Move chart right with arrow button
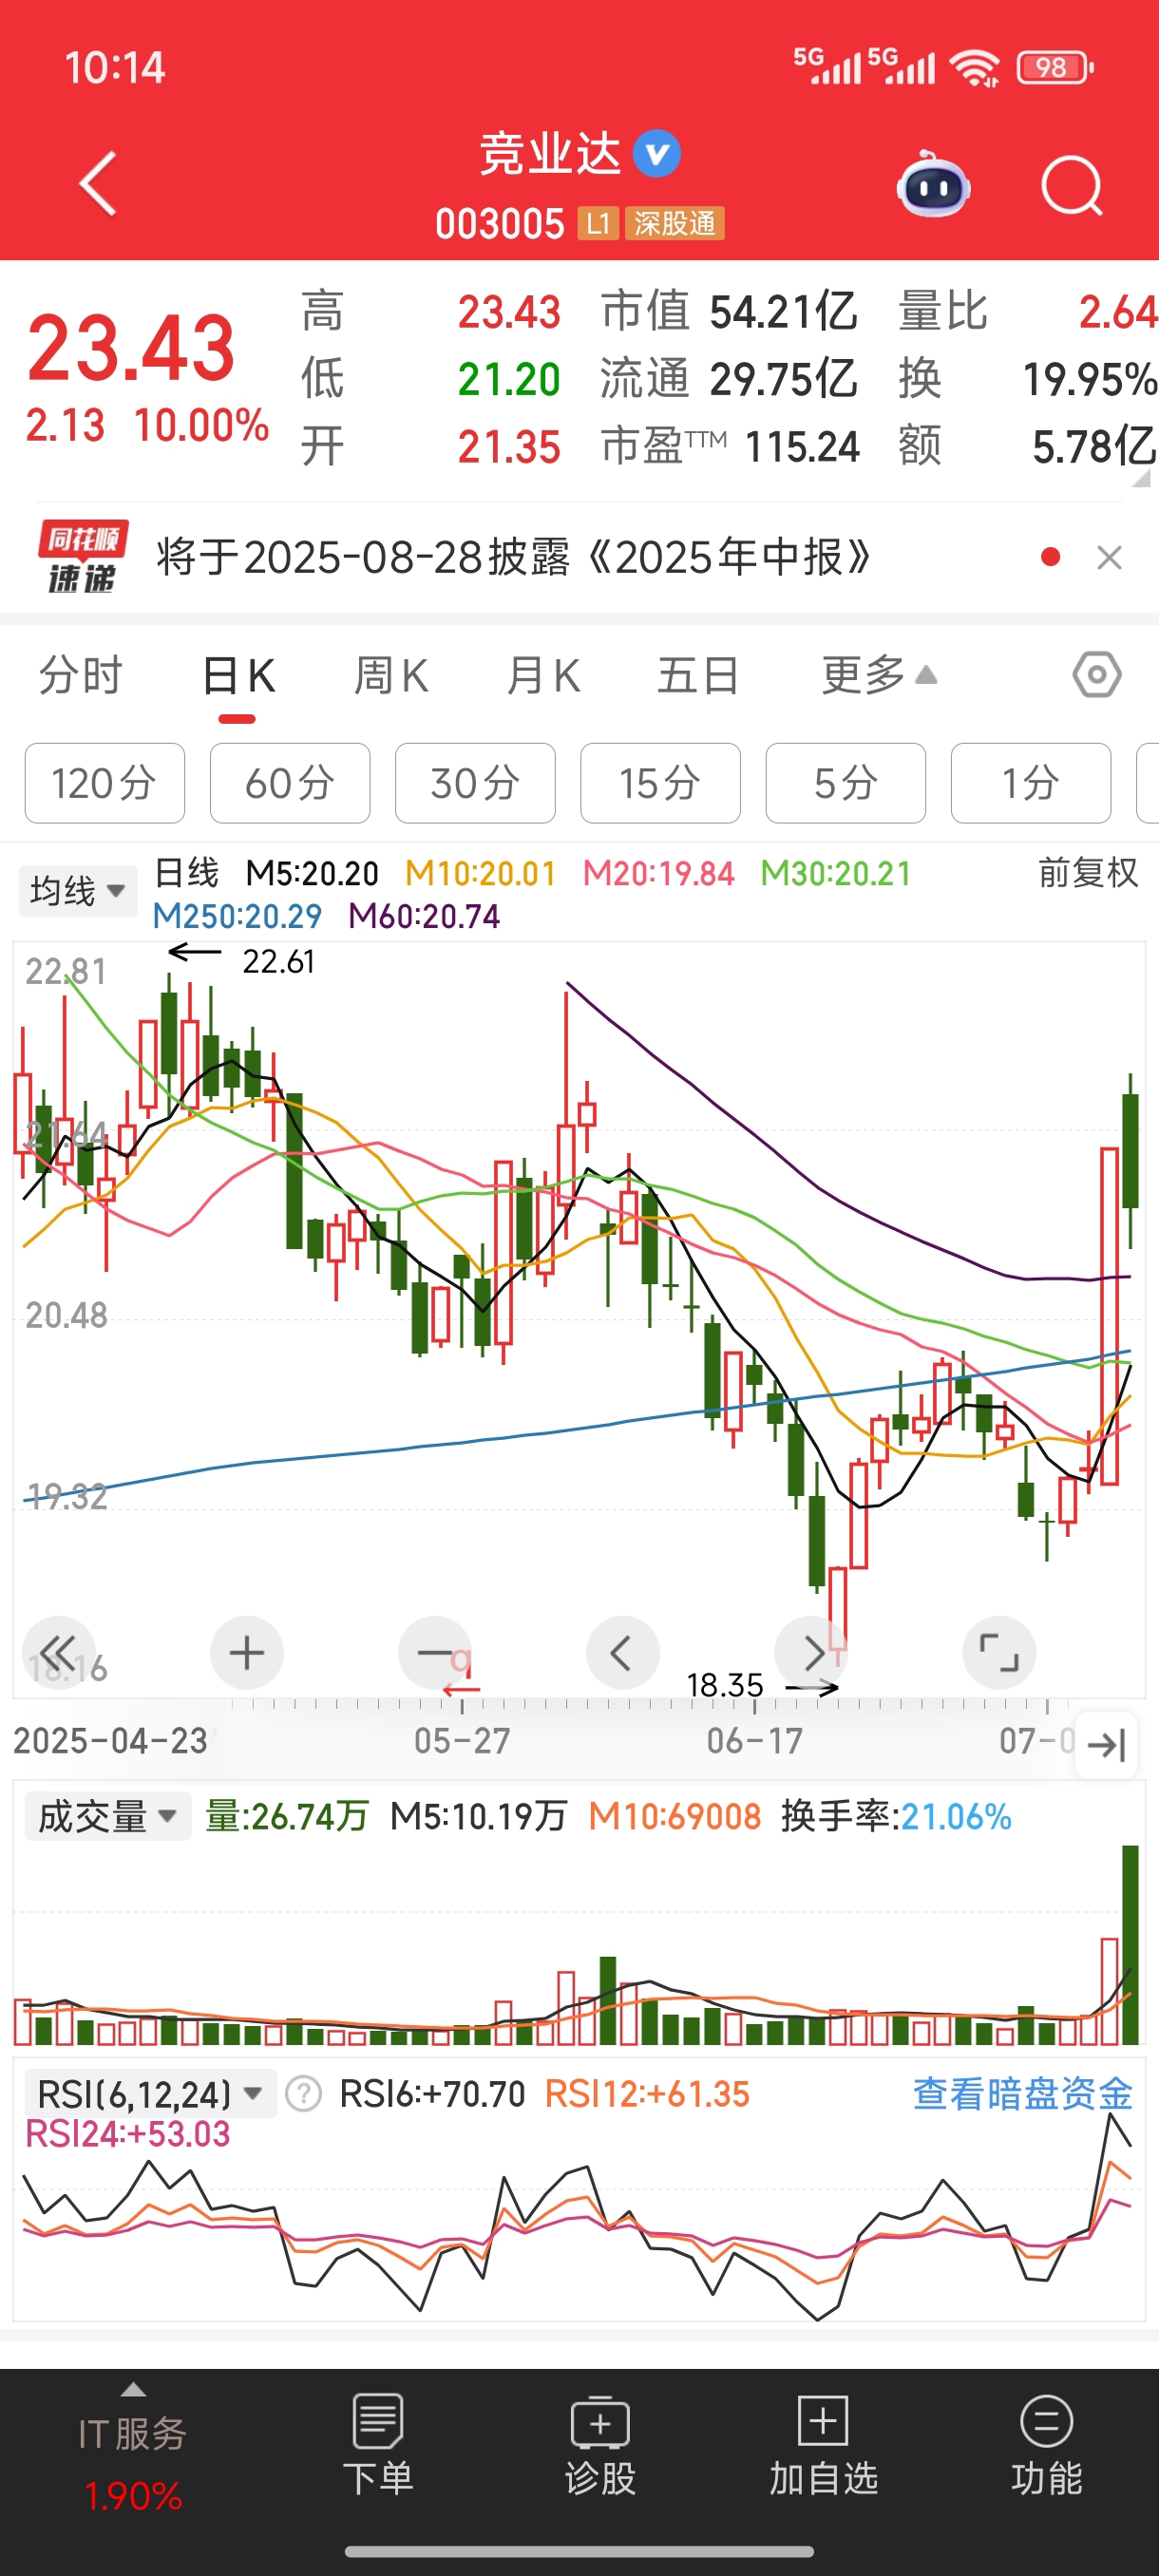Screen dimensions: 1159x2576 (x=811, y=1652)
